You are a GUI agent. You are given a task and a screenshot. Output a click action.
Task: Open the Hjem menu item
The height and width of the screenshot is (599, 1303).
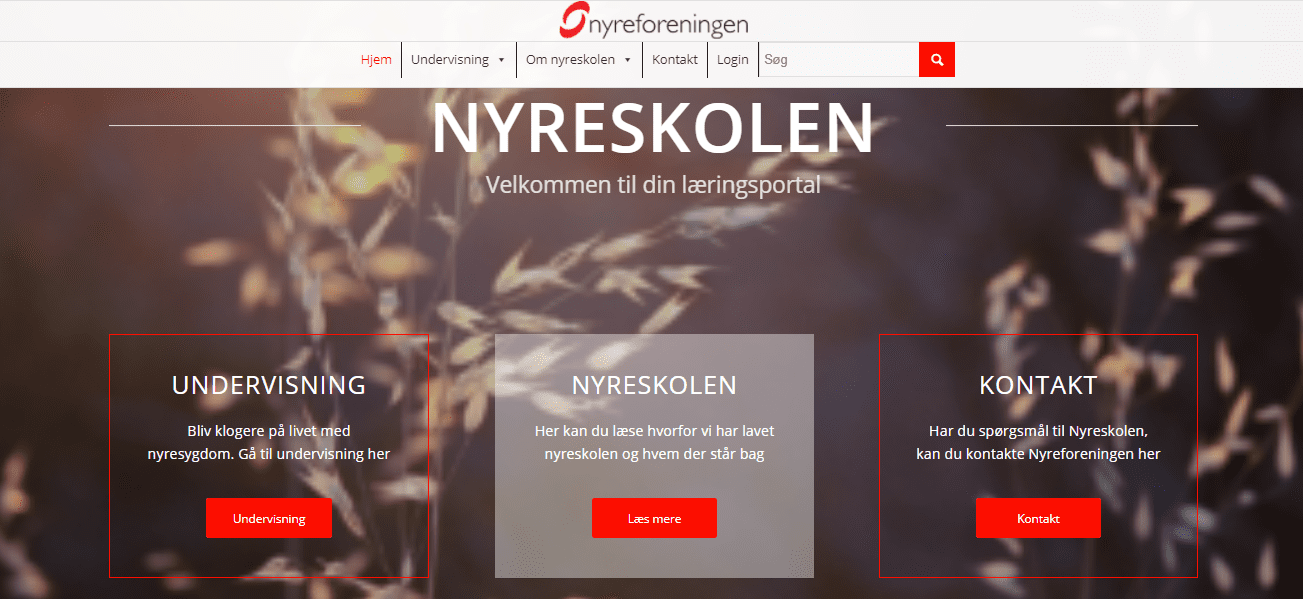[376, 60]
